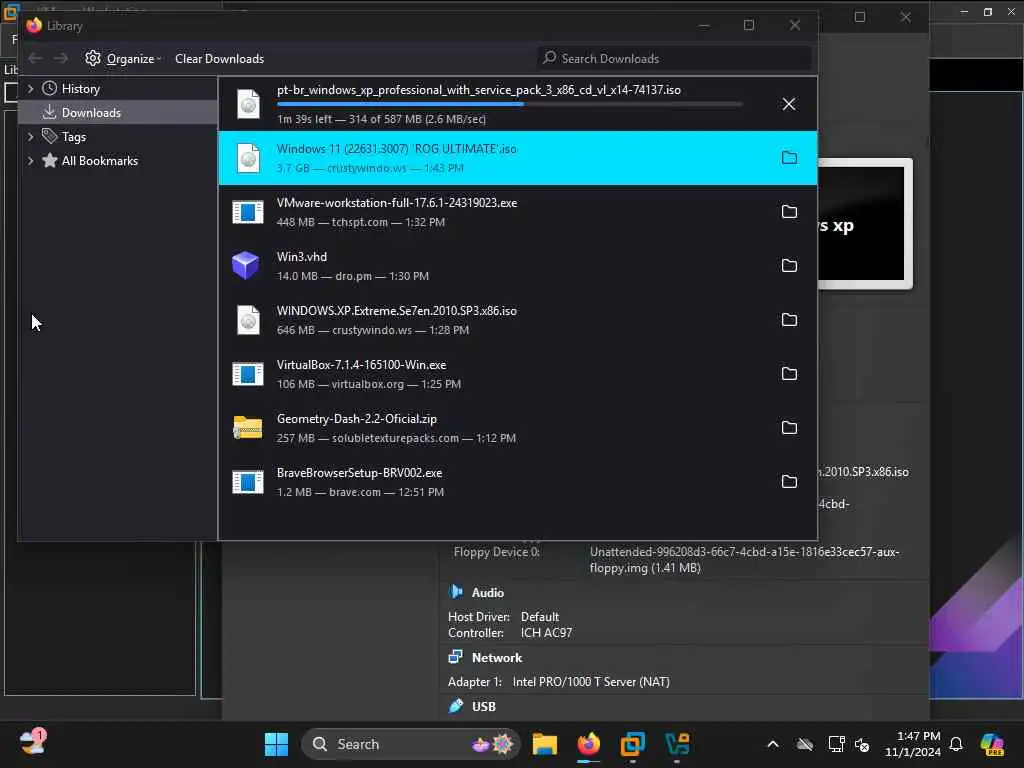Show hidden system tray icons
The image size is (1024, 768).
pyautogui.click(x=773, y=744)
